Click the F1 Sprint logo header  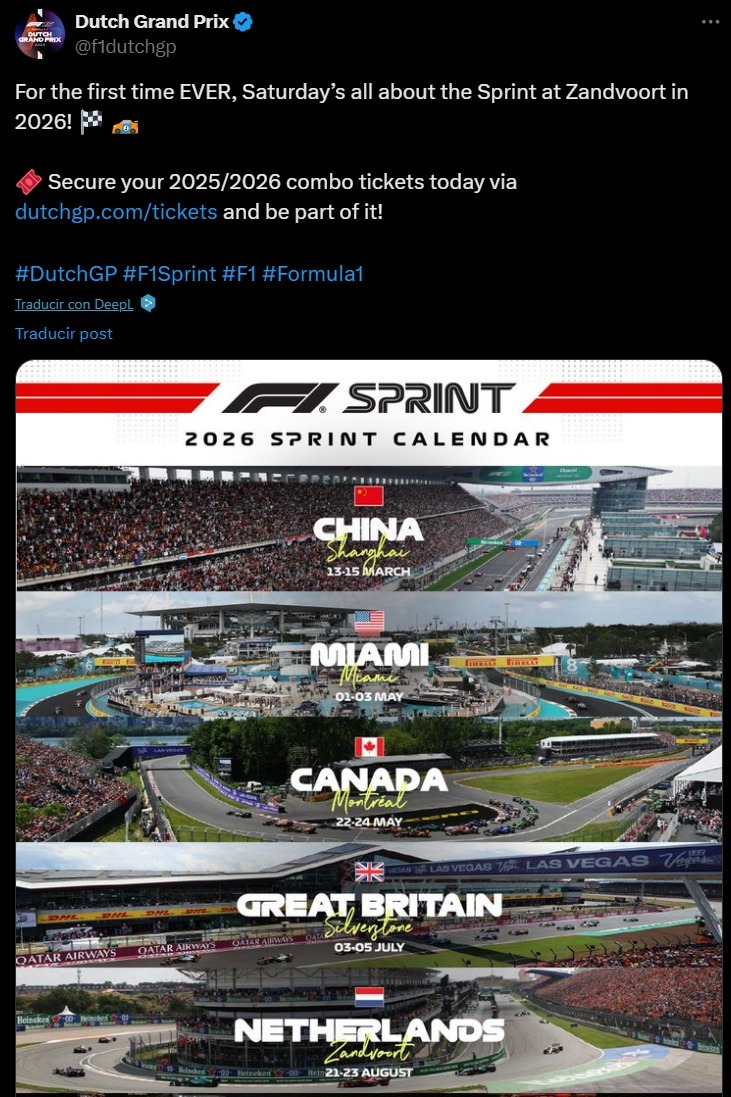tap(368, 398)
